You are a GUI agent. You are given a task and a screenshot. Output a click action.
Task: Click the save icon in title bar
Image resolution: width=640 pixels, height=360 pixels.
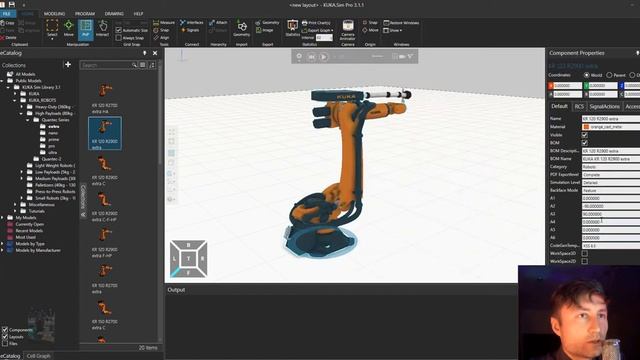pos(11,4)
